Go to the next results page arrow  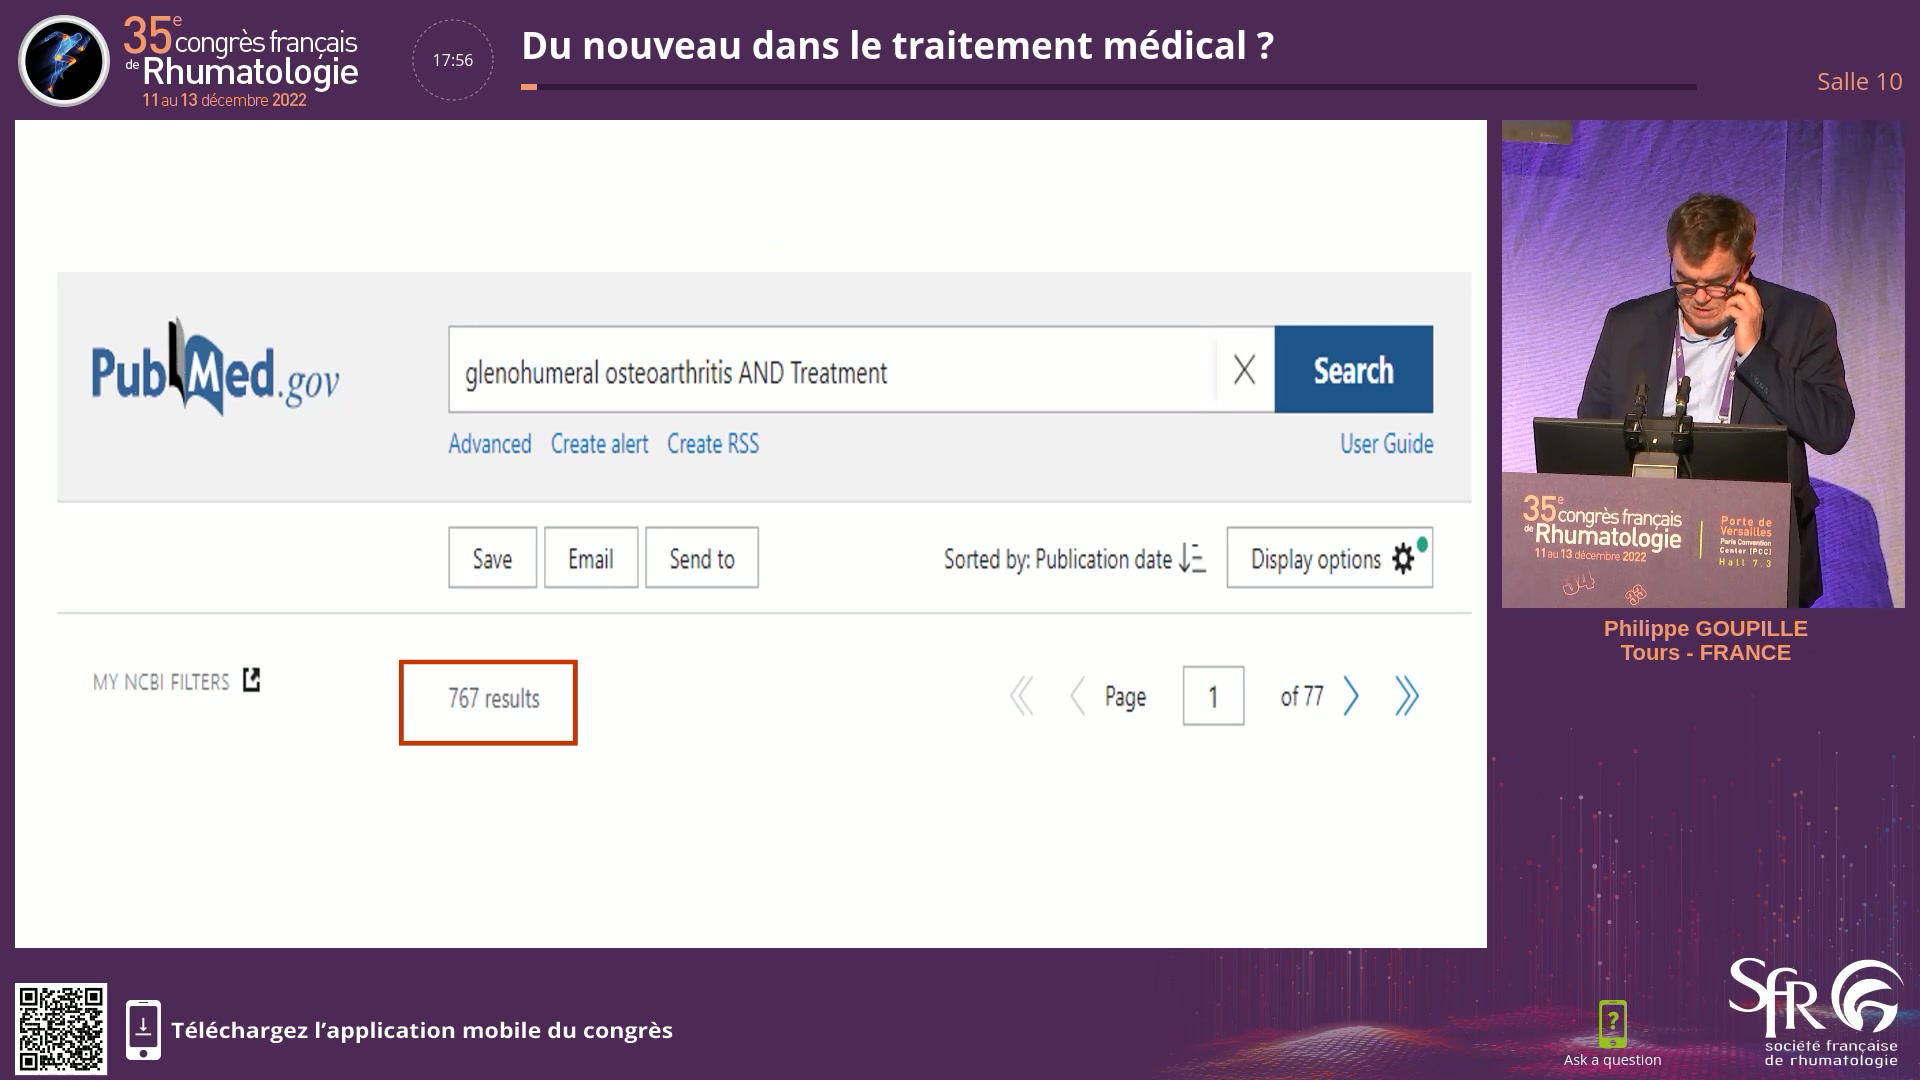1351,696
